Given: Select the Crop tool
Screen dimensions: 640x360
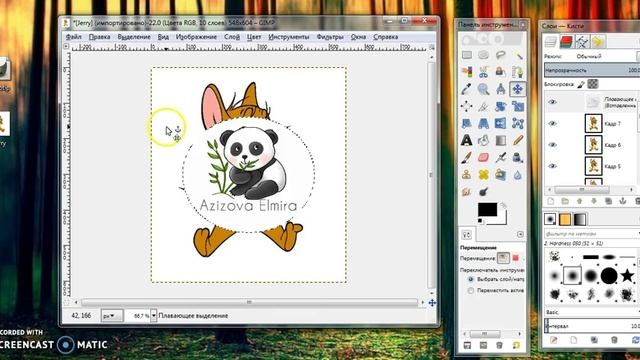Looking at the screenshot, I should tap(484, 107).
